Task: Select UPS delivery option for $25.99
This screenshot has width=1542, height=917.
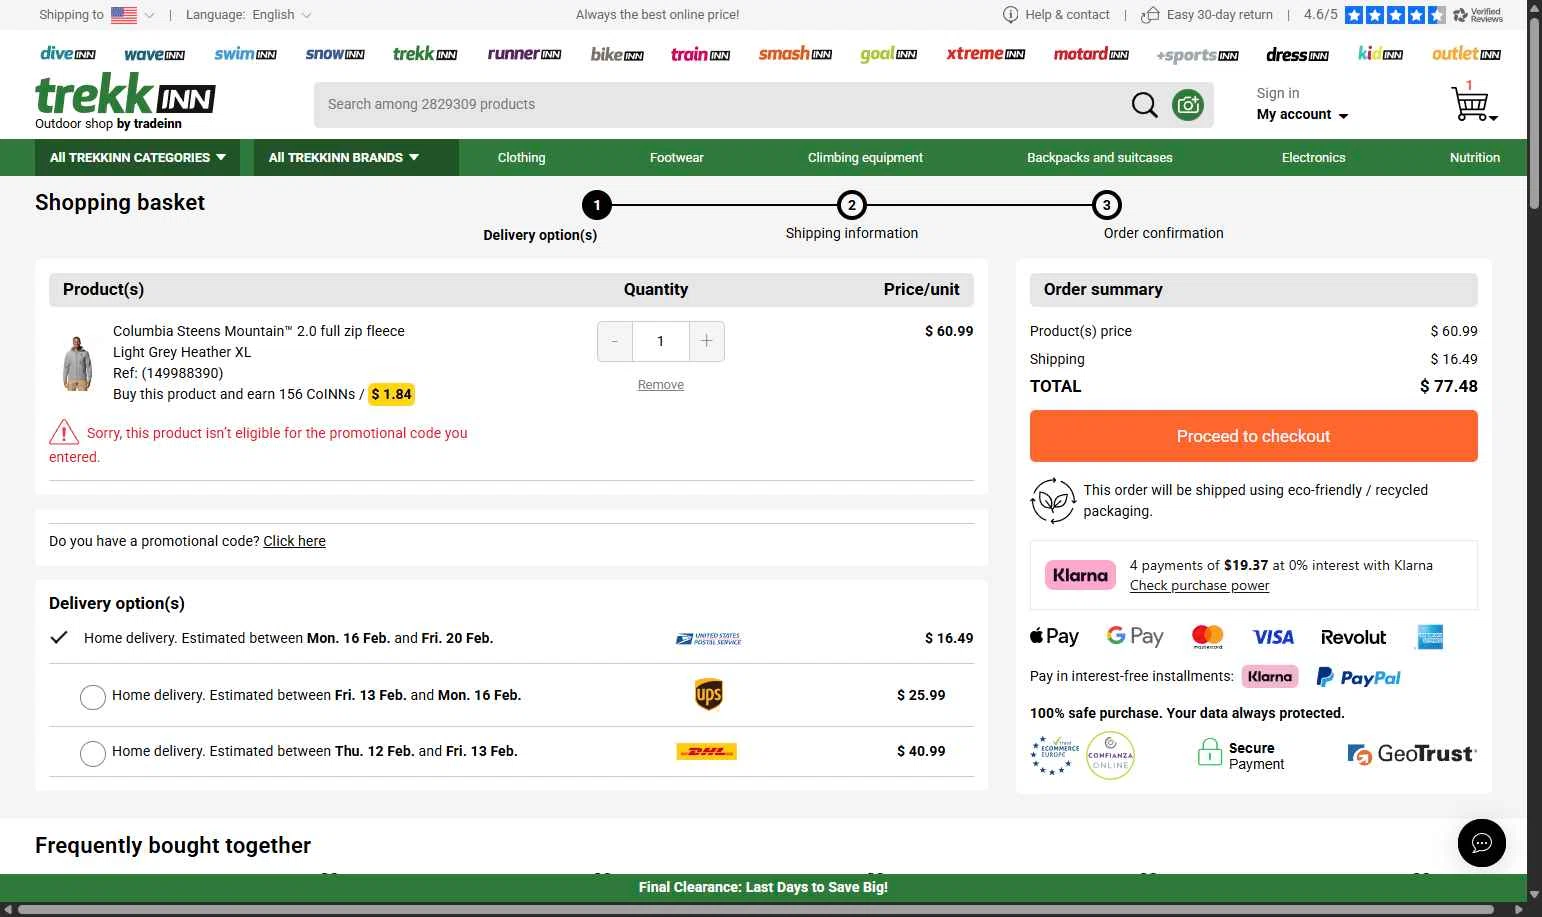Action: pyautogui.click(x=93, y=697)
